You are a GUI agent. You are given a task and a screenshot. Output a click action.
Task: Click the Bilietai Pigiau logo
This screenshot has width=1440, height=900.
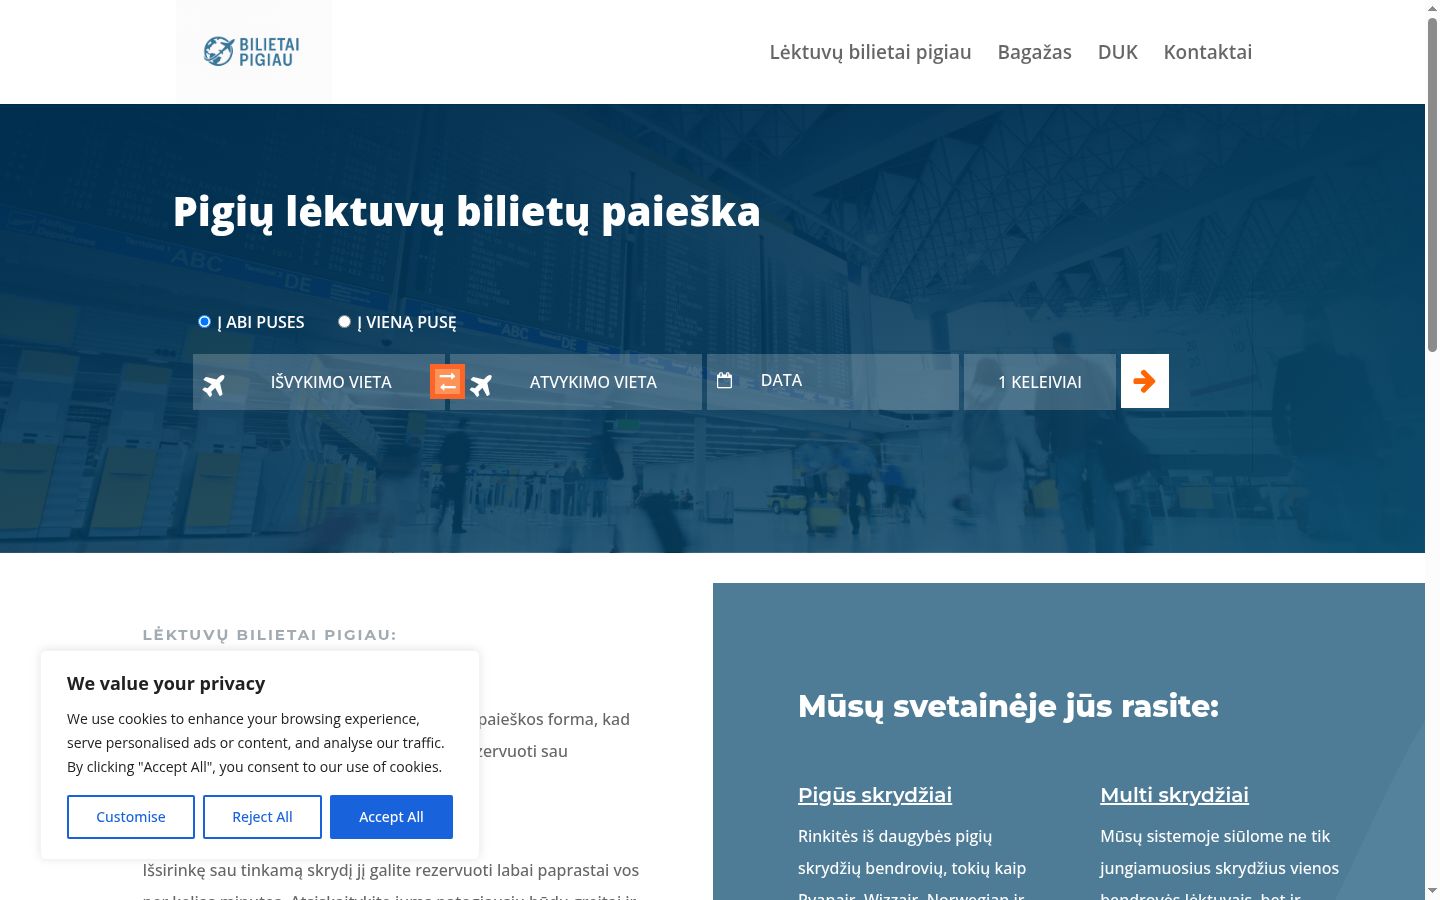click(x=252, y=51)
